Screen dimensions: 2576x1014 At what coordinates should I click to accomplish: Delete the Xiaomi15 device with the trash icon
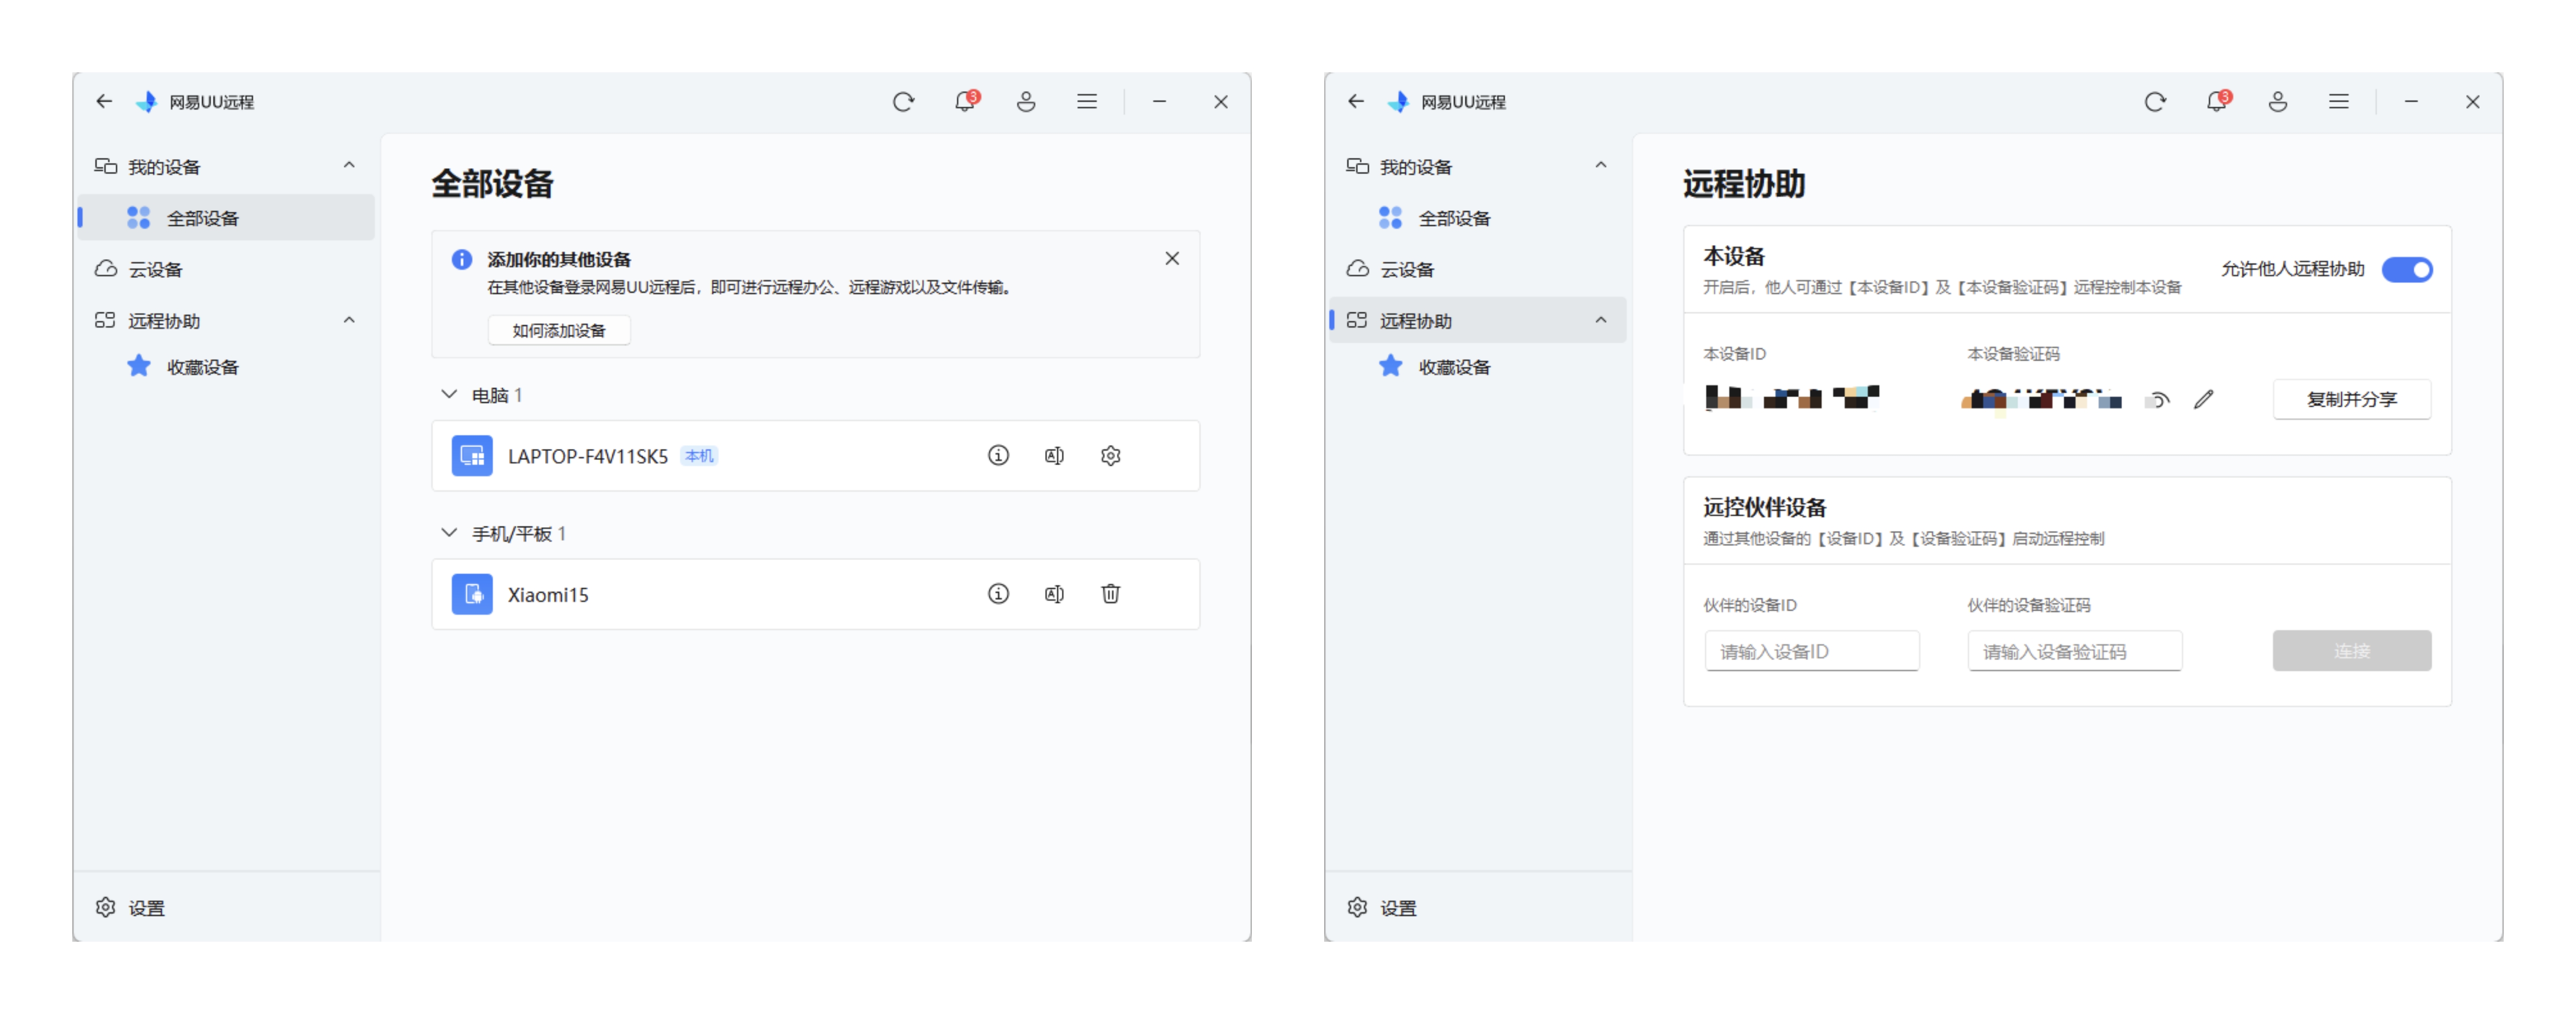1109,594
